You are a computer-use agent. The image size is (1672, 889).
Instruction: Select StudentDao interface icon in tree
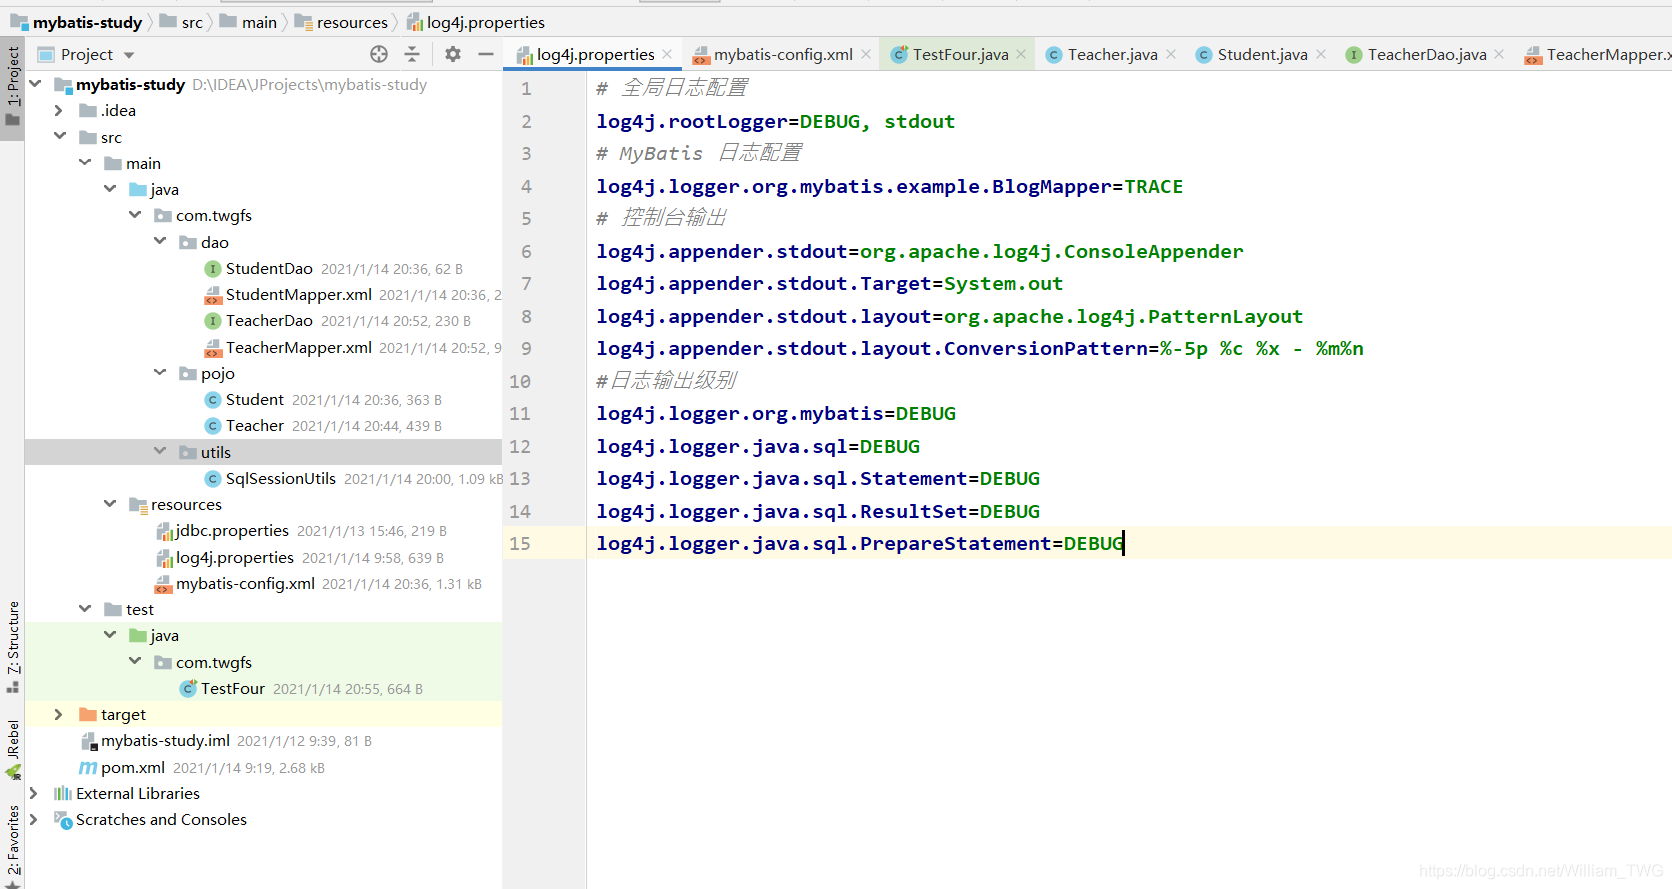point(212,268)
